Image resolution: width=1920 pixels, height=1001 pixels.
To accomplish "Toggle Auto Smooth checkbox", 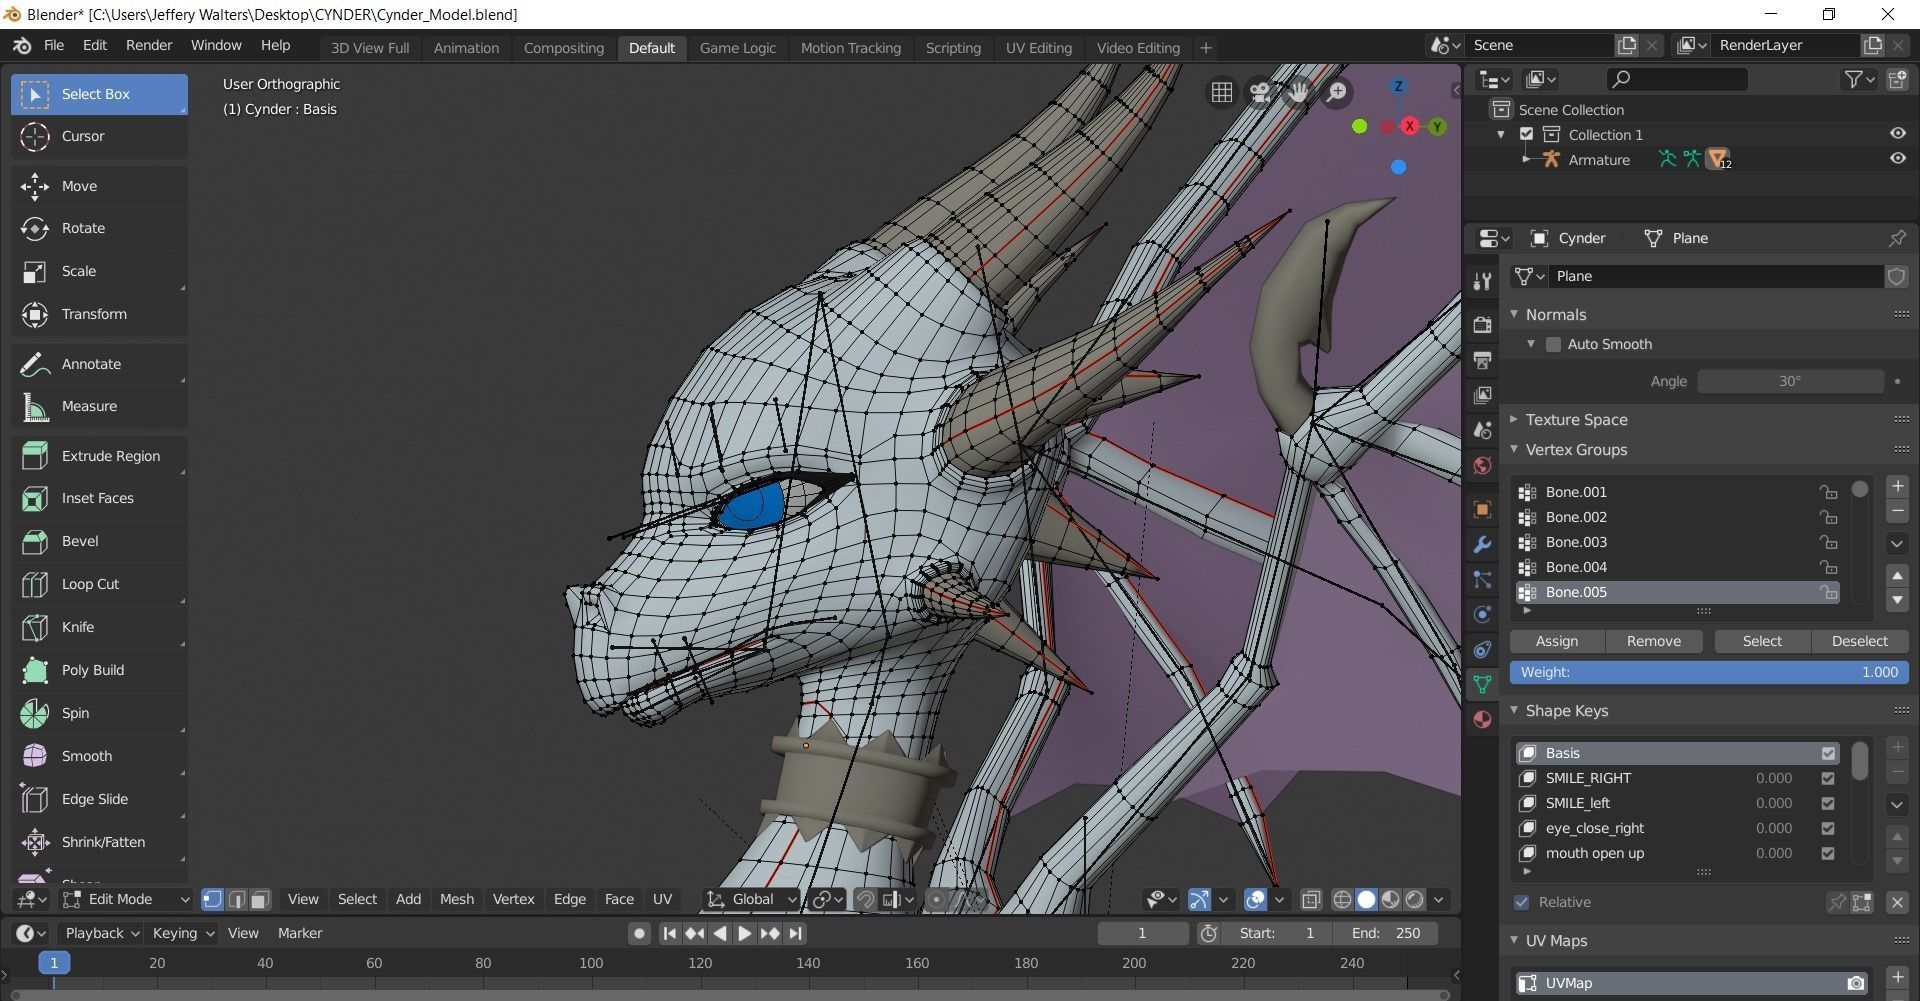I will click(x=1553, y=344).
